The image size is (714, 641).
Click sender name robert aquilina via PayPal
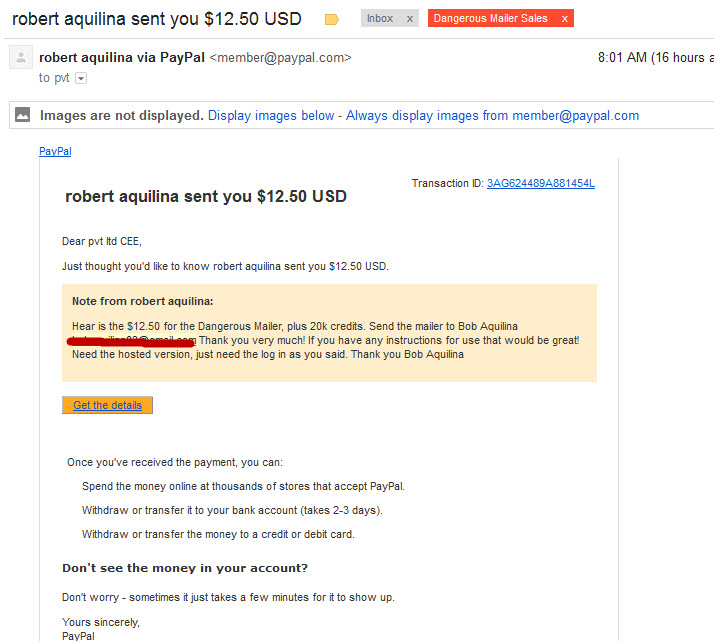click(122, 57)
